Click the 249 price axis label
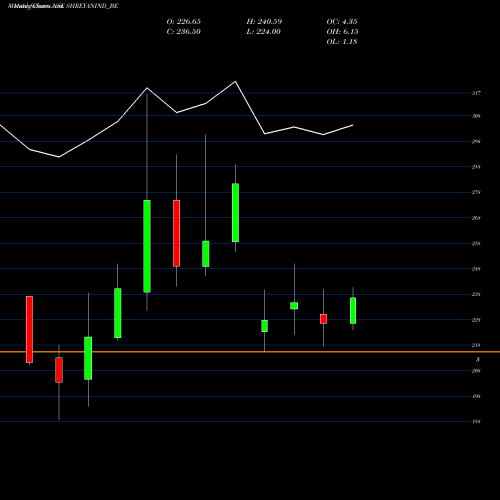Image resolution: width=500 pixels, height=500 pixels. (x=476, y=269)
